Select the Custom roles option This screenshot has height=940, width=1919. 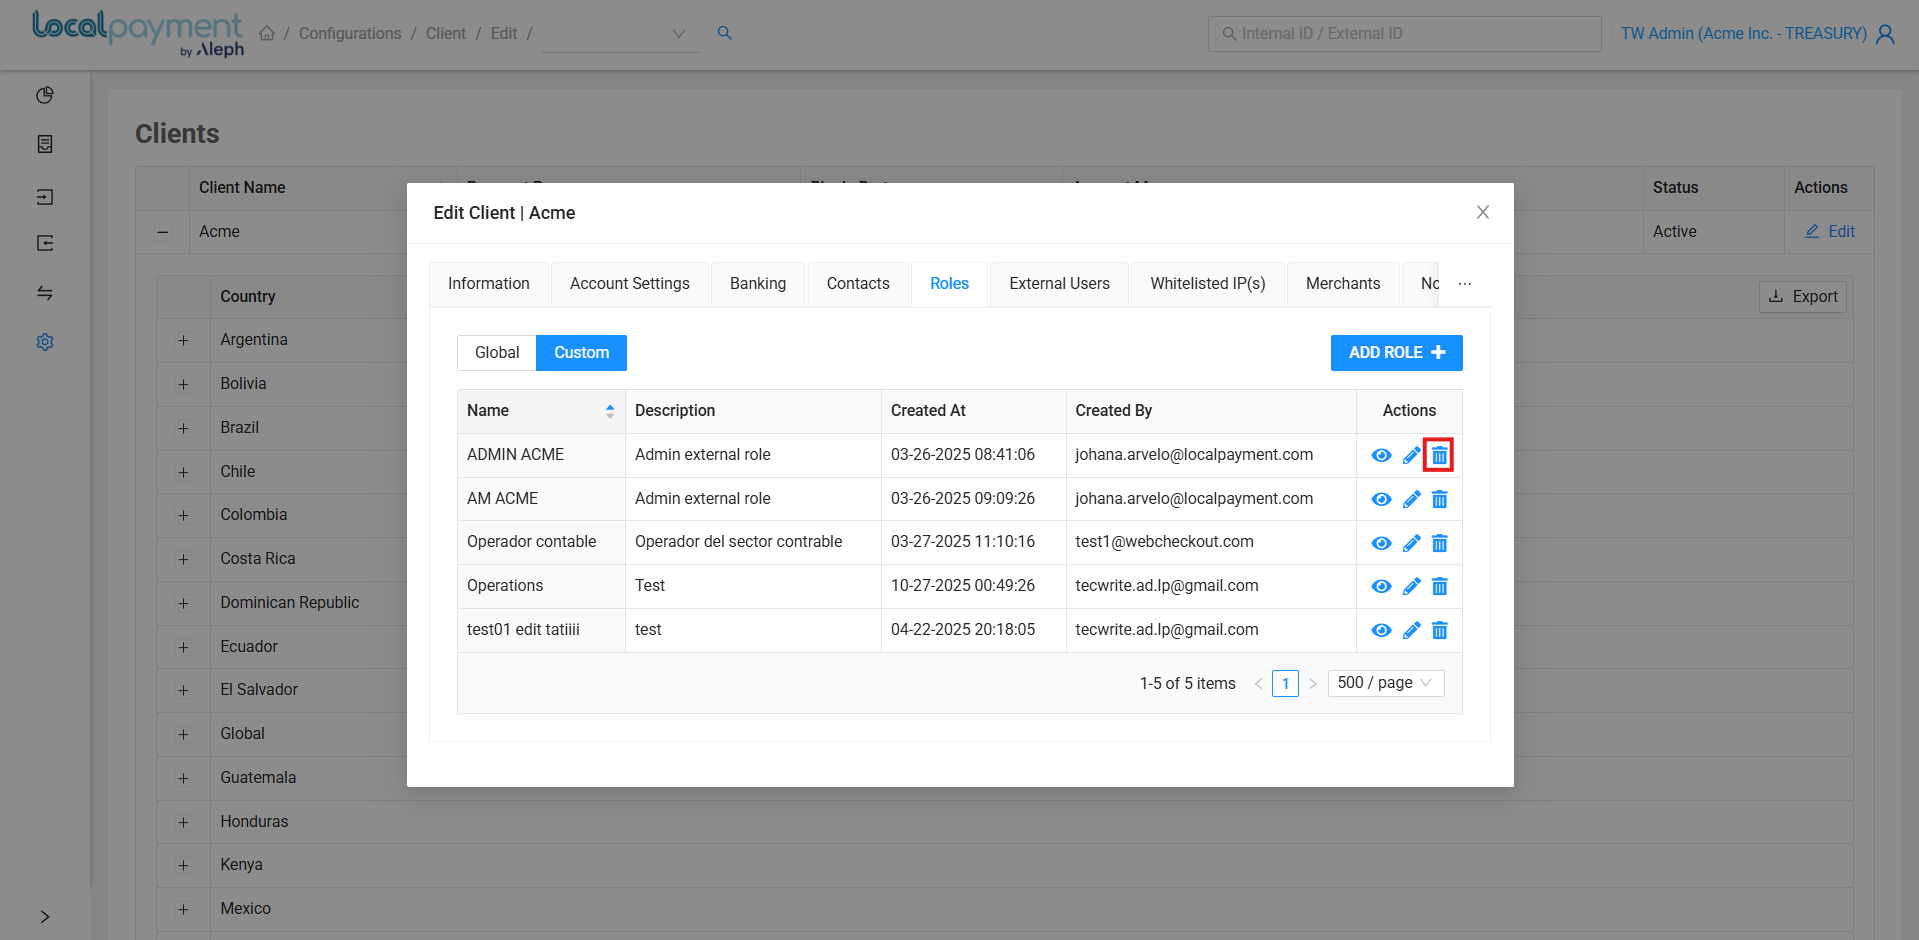click(582, 353)
